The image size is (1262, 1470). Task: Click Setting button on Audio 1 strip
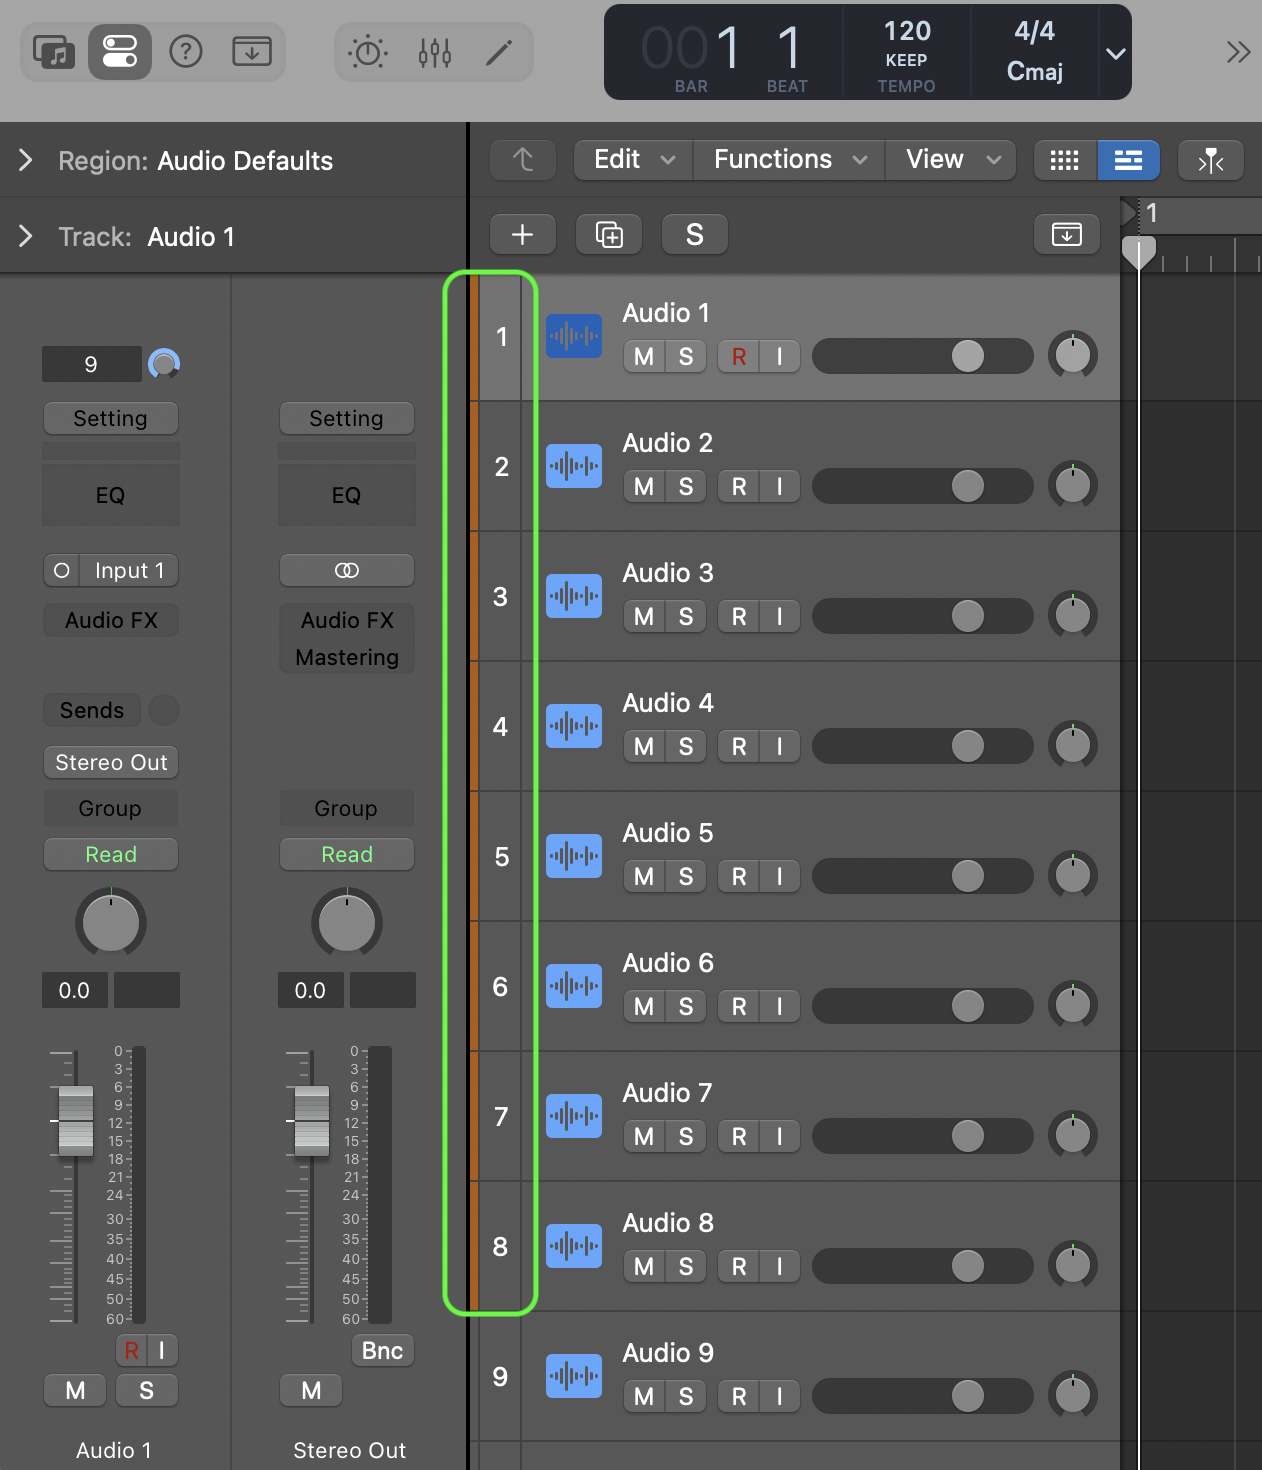[111, 418]
